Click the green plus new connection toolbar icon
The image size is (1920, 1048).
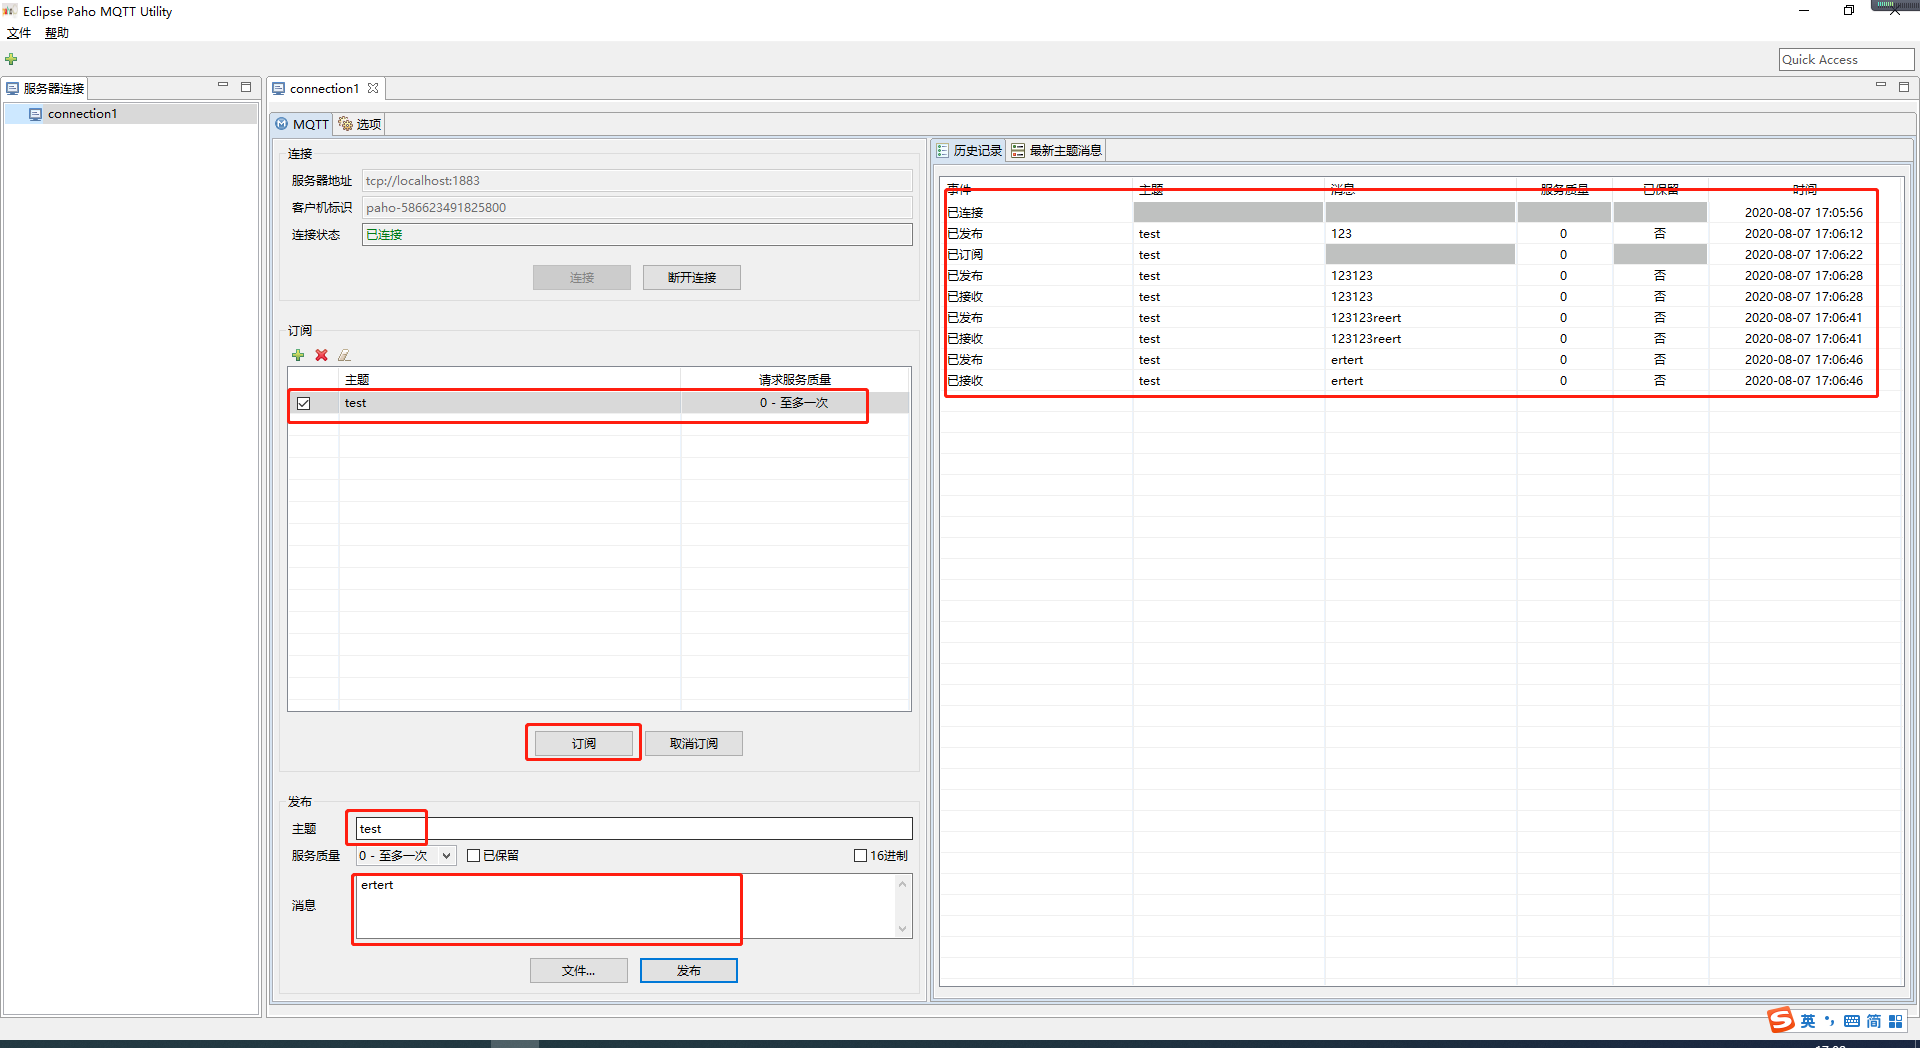point(11,60)
